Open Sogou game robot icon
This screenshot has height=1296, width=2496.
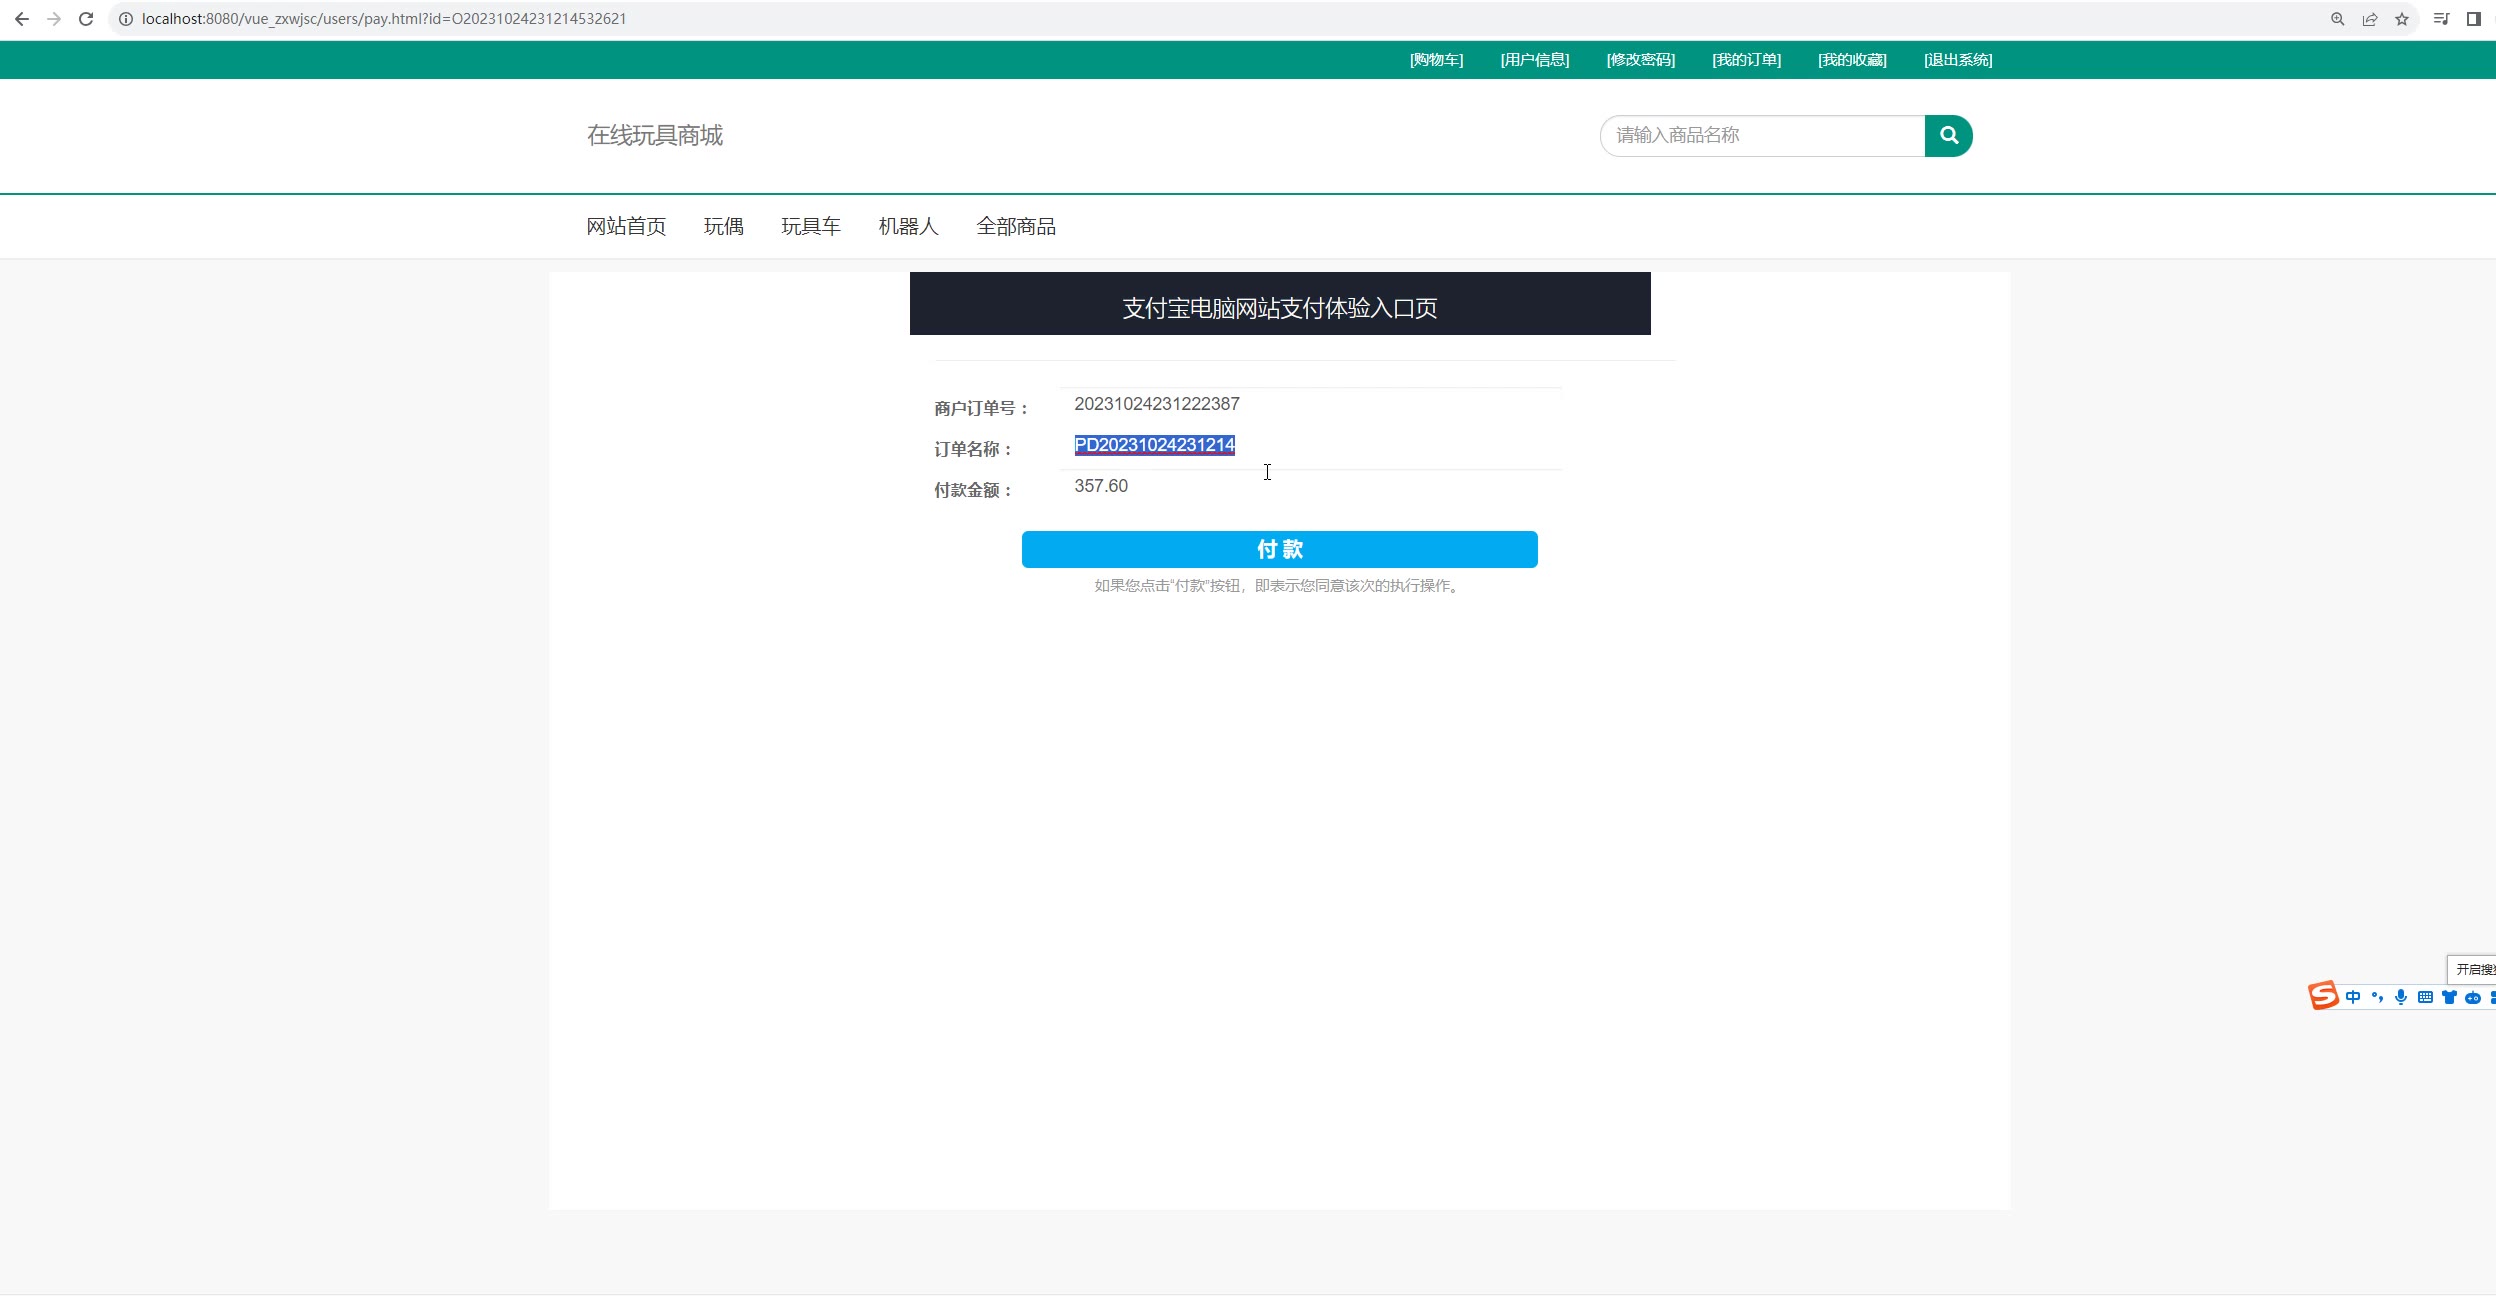coord(2473,998)
